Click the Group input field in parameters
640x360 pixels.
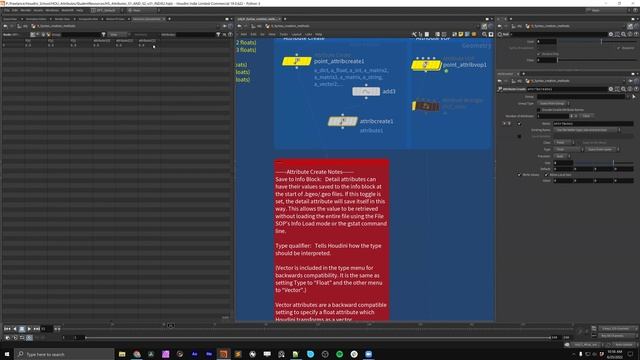581,97
